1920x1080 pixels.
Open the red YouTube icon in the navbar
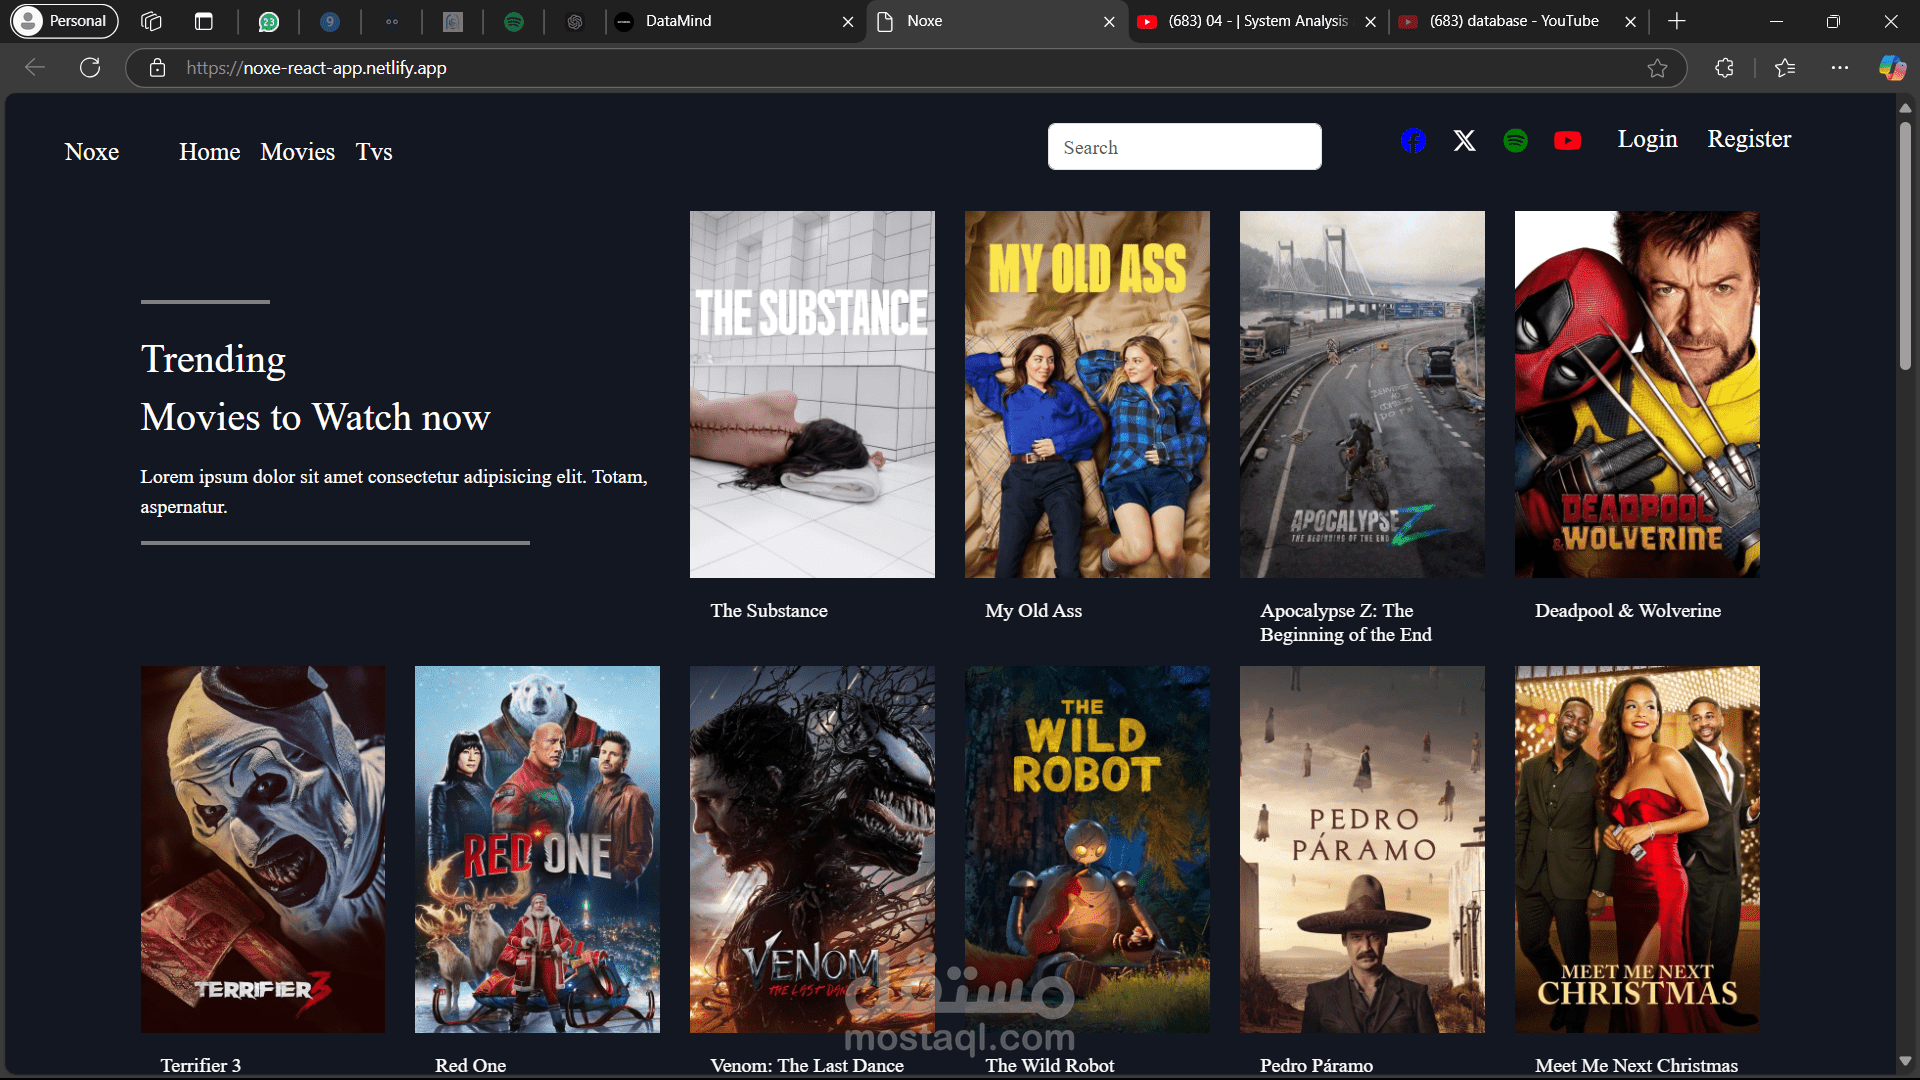1567,140
